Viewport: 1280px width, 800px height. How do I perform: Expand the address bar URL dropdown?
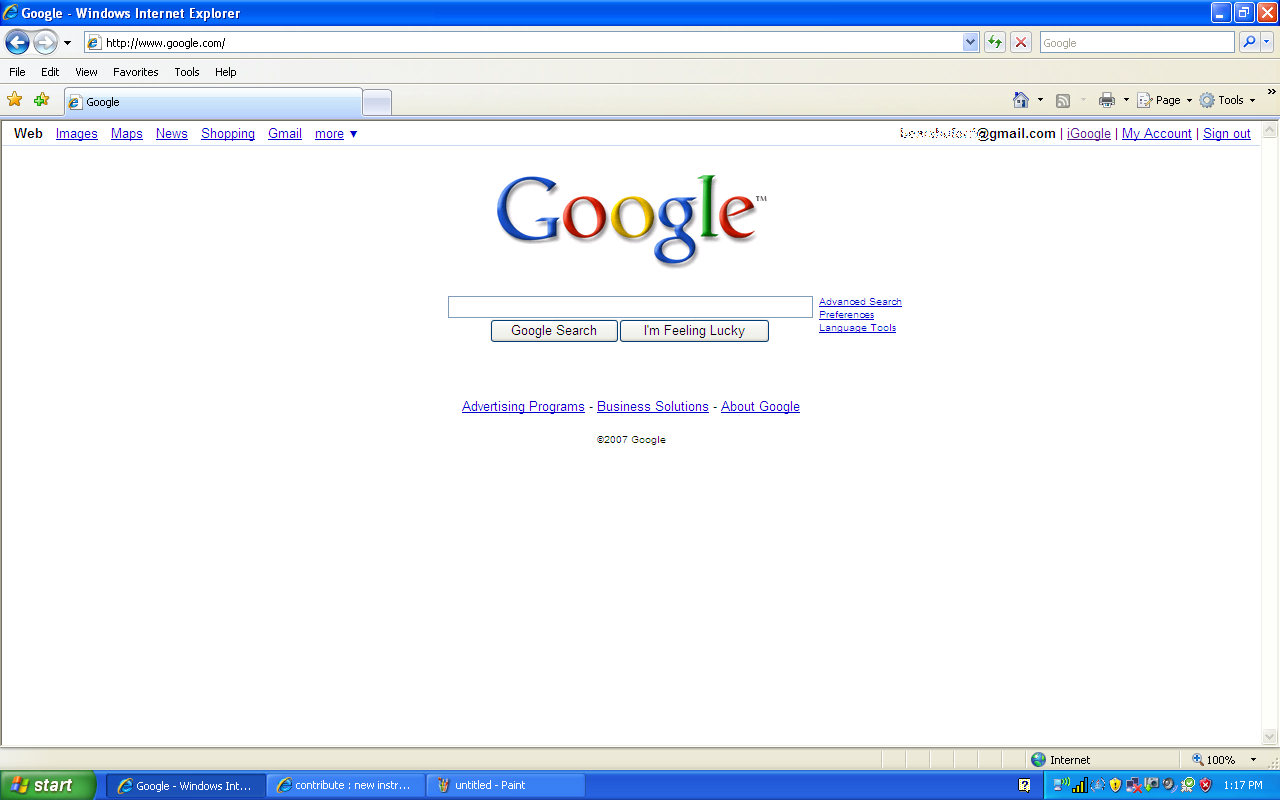[970, 42]
